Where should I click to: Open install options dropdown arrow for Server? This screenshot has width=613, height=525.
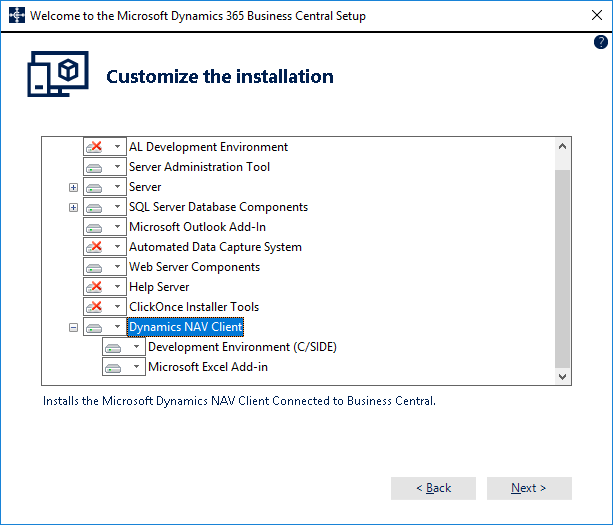pyautogui.click(x=117, y=186)
